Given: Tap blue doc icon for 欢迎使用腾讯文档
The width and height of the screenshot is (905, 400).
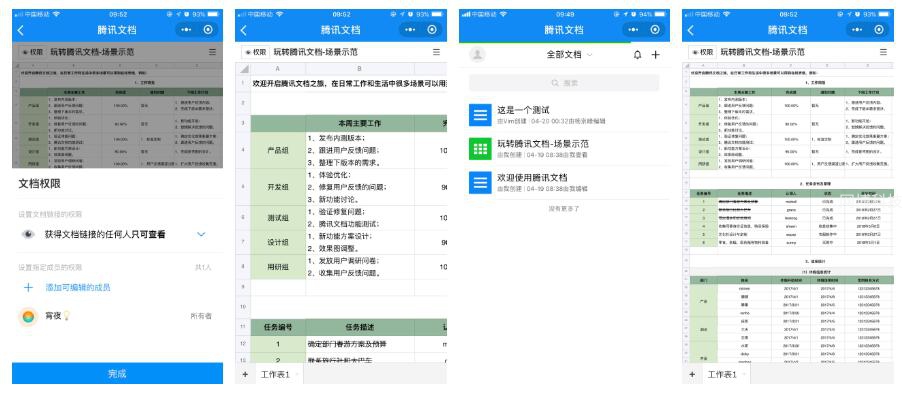Looking at the screenshot, I should tap(480, 182).
